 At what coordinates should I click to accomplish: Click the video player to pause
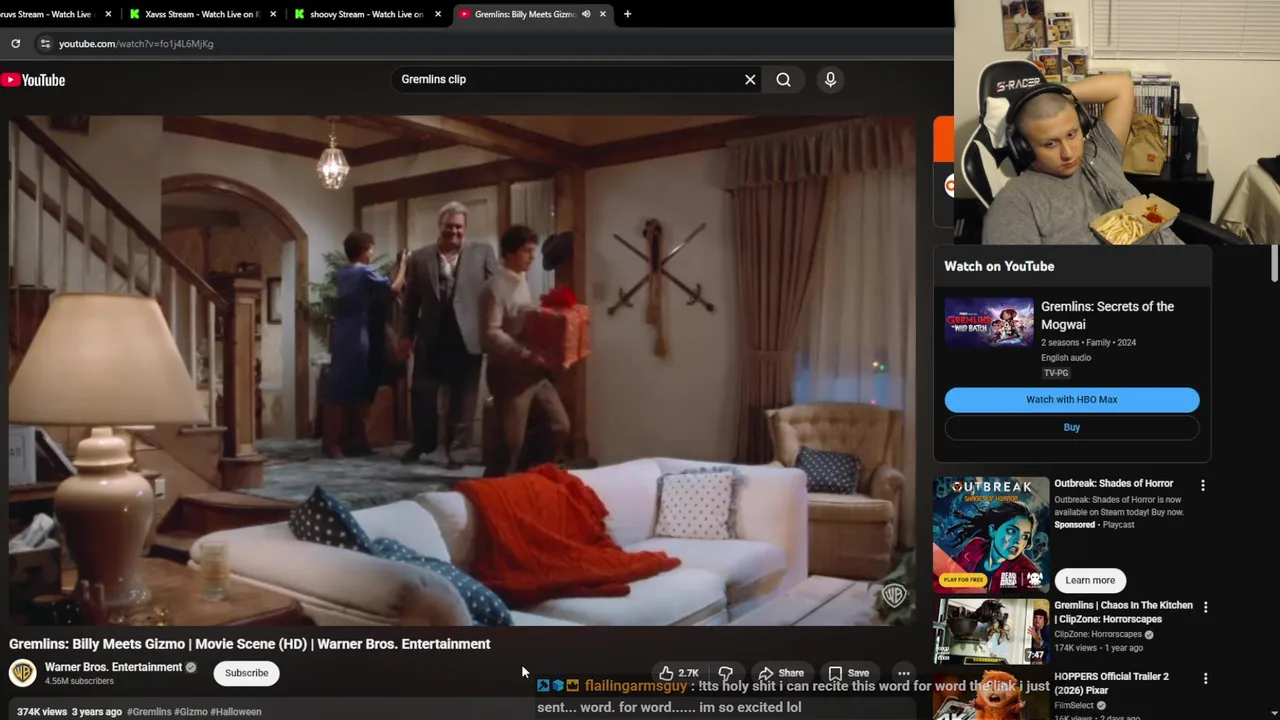coord(461,370)
